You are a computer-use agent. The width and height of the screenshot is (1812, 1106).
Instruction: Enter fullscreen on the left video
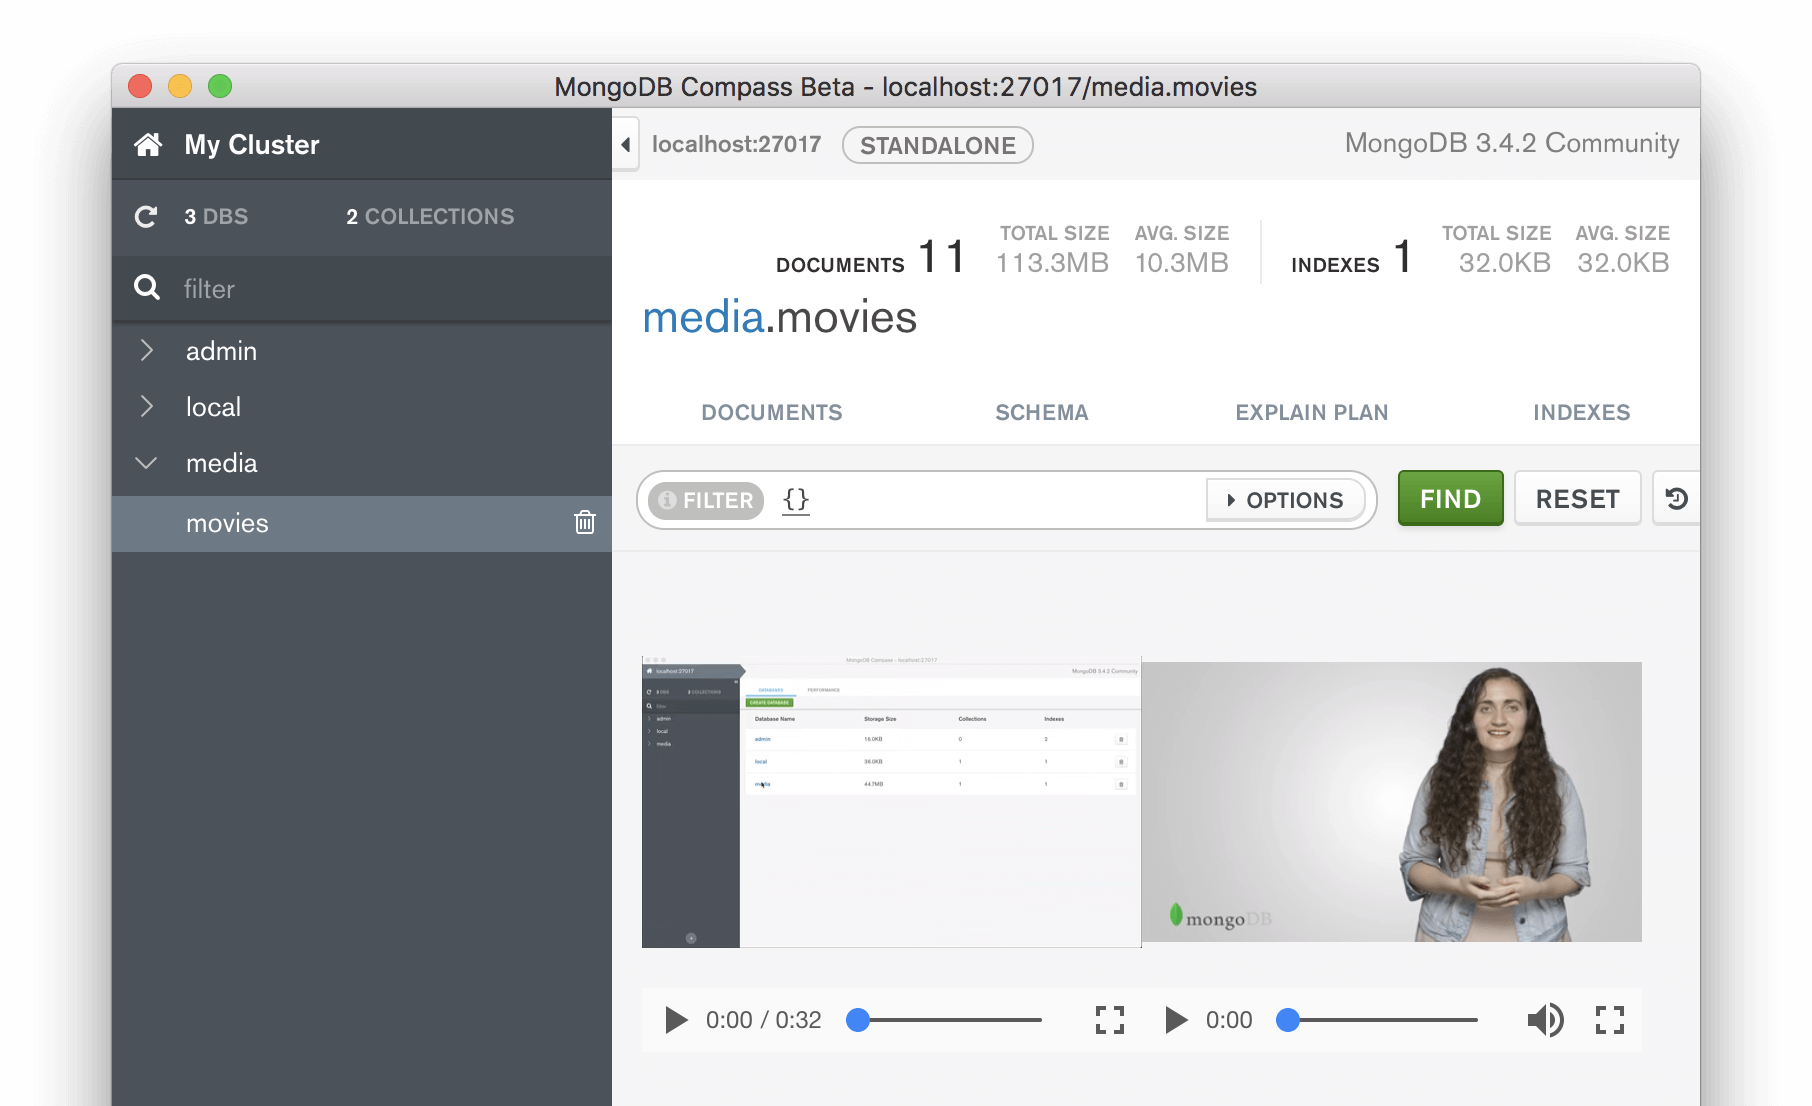pyautogui.click(x=1109, y=1020)
